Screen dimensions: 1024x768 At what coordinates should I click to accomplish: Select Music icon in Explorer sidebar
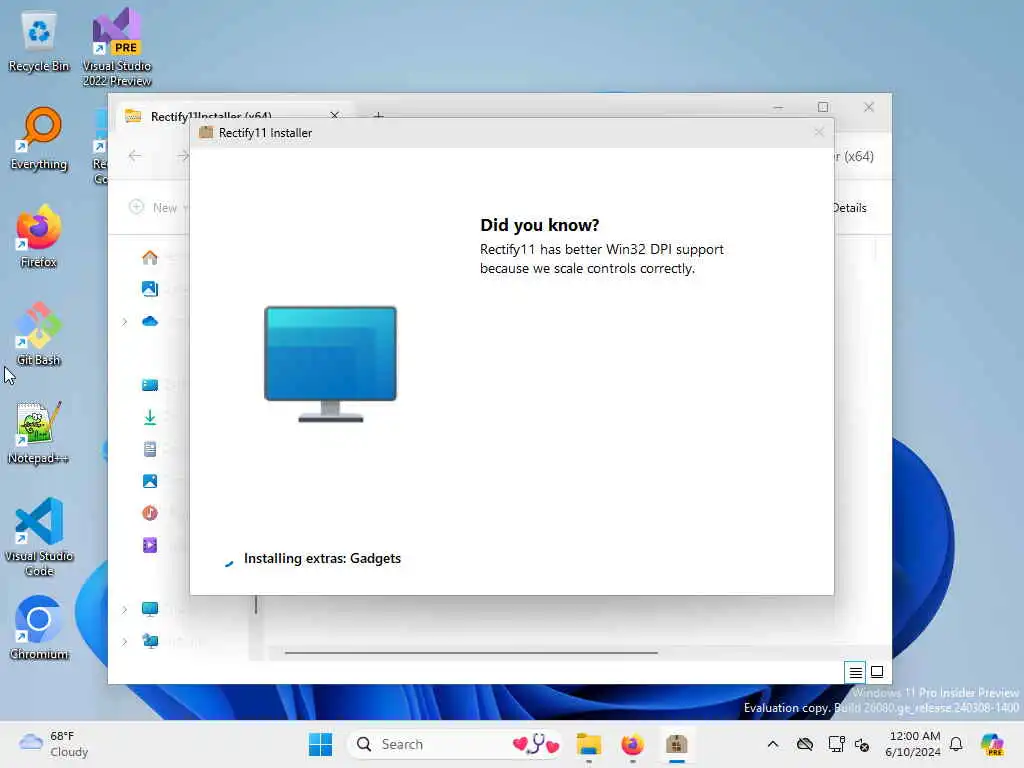click(150, 513)
